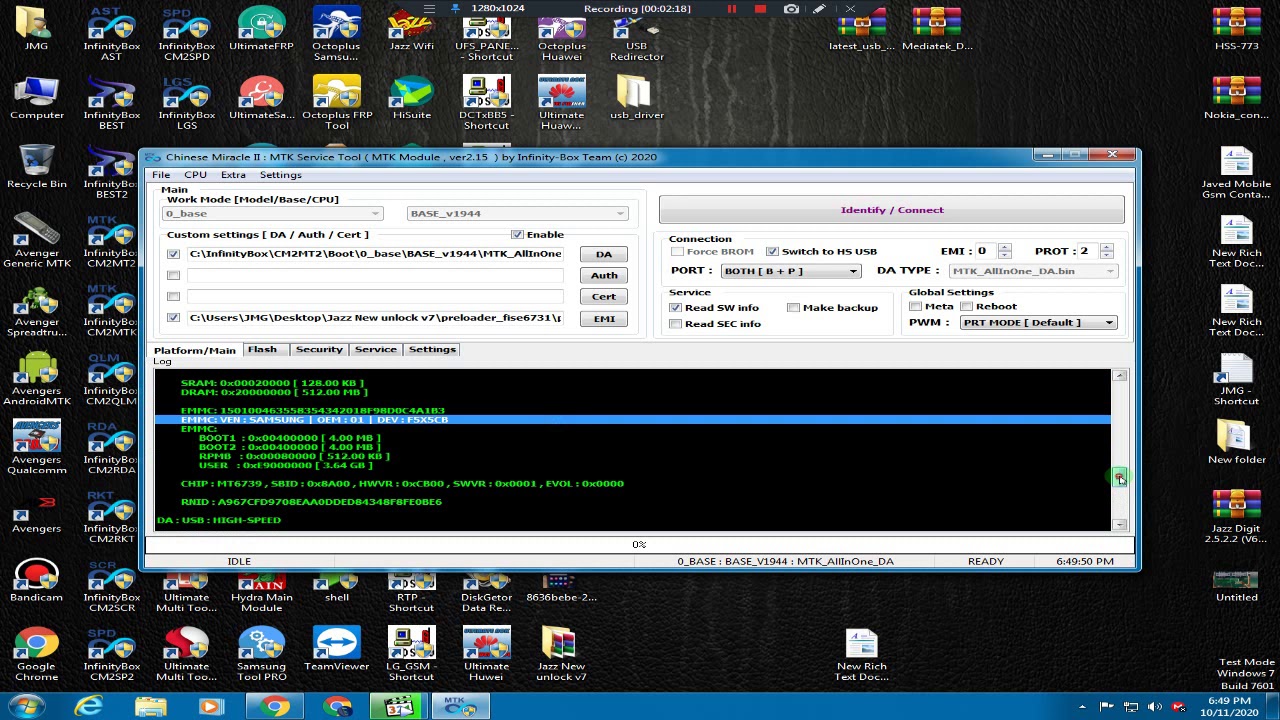Launch Jazz Wifi desktop icon
The height and width of the screenshot is (720, 1280).
point(411,30)
